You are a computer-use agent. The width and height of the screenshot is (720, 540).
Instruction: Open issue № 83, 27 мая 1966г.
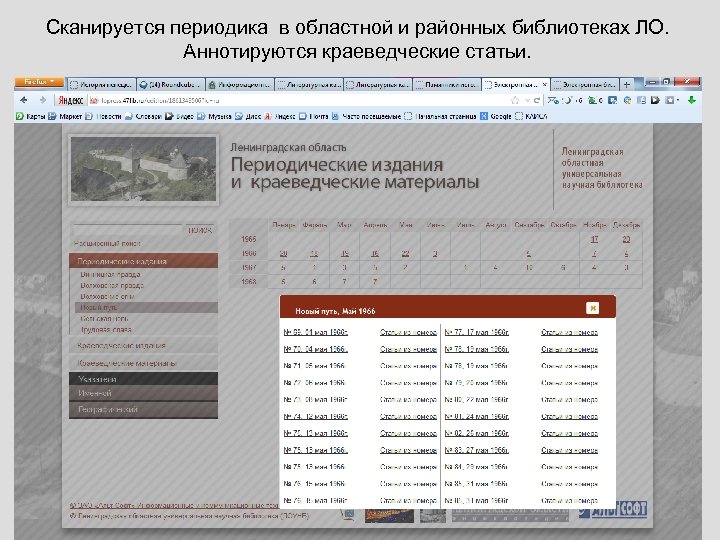pos(477,450)
